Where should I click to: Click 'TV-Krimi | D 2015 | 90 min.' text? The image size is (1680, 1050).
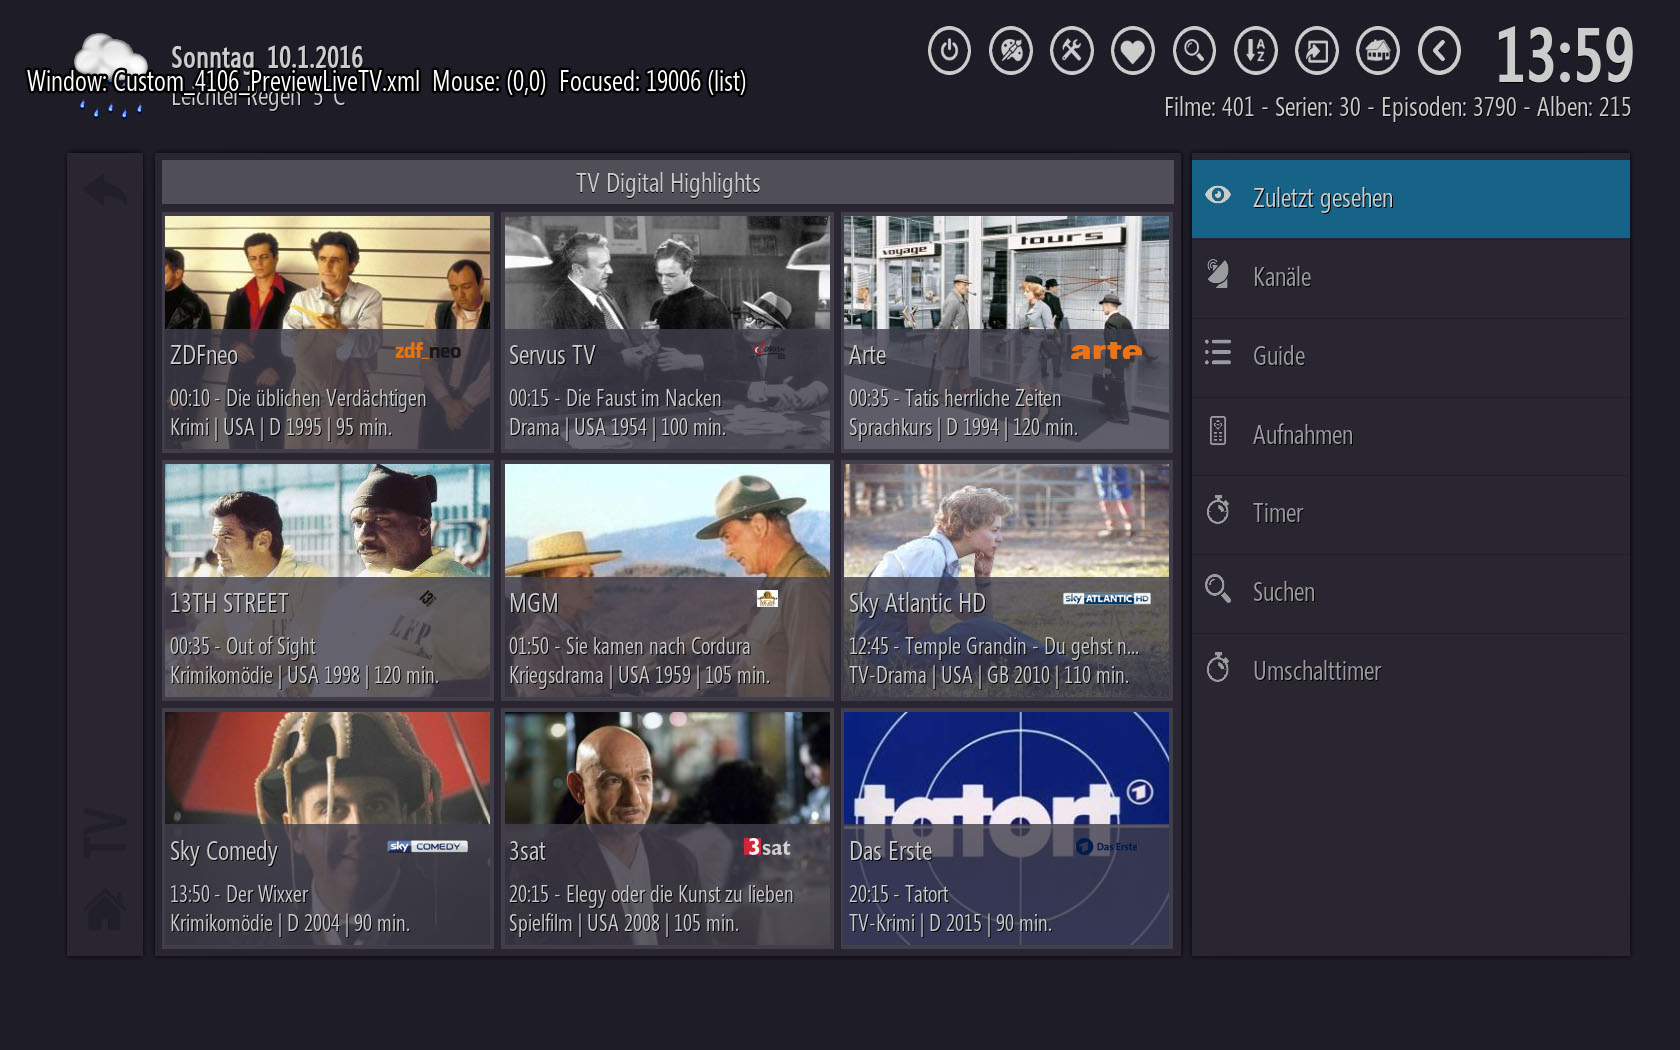point(950,923)
